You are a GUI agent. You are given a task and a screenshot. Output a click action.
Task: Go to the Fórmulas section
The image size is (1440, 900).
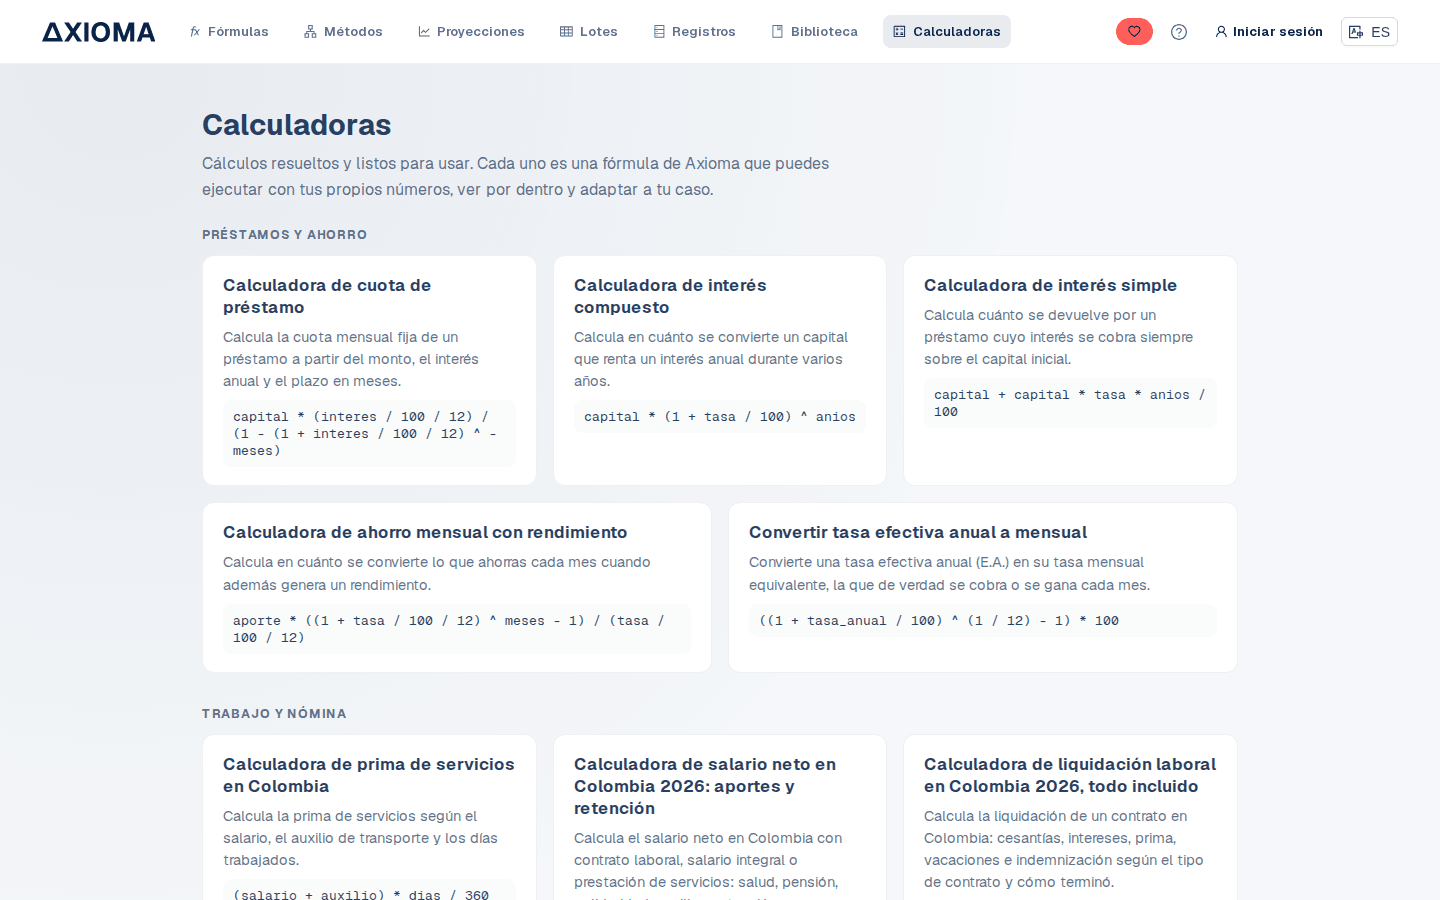click(229, 32)
